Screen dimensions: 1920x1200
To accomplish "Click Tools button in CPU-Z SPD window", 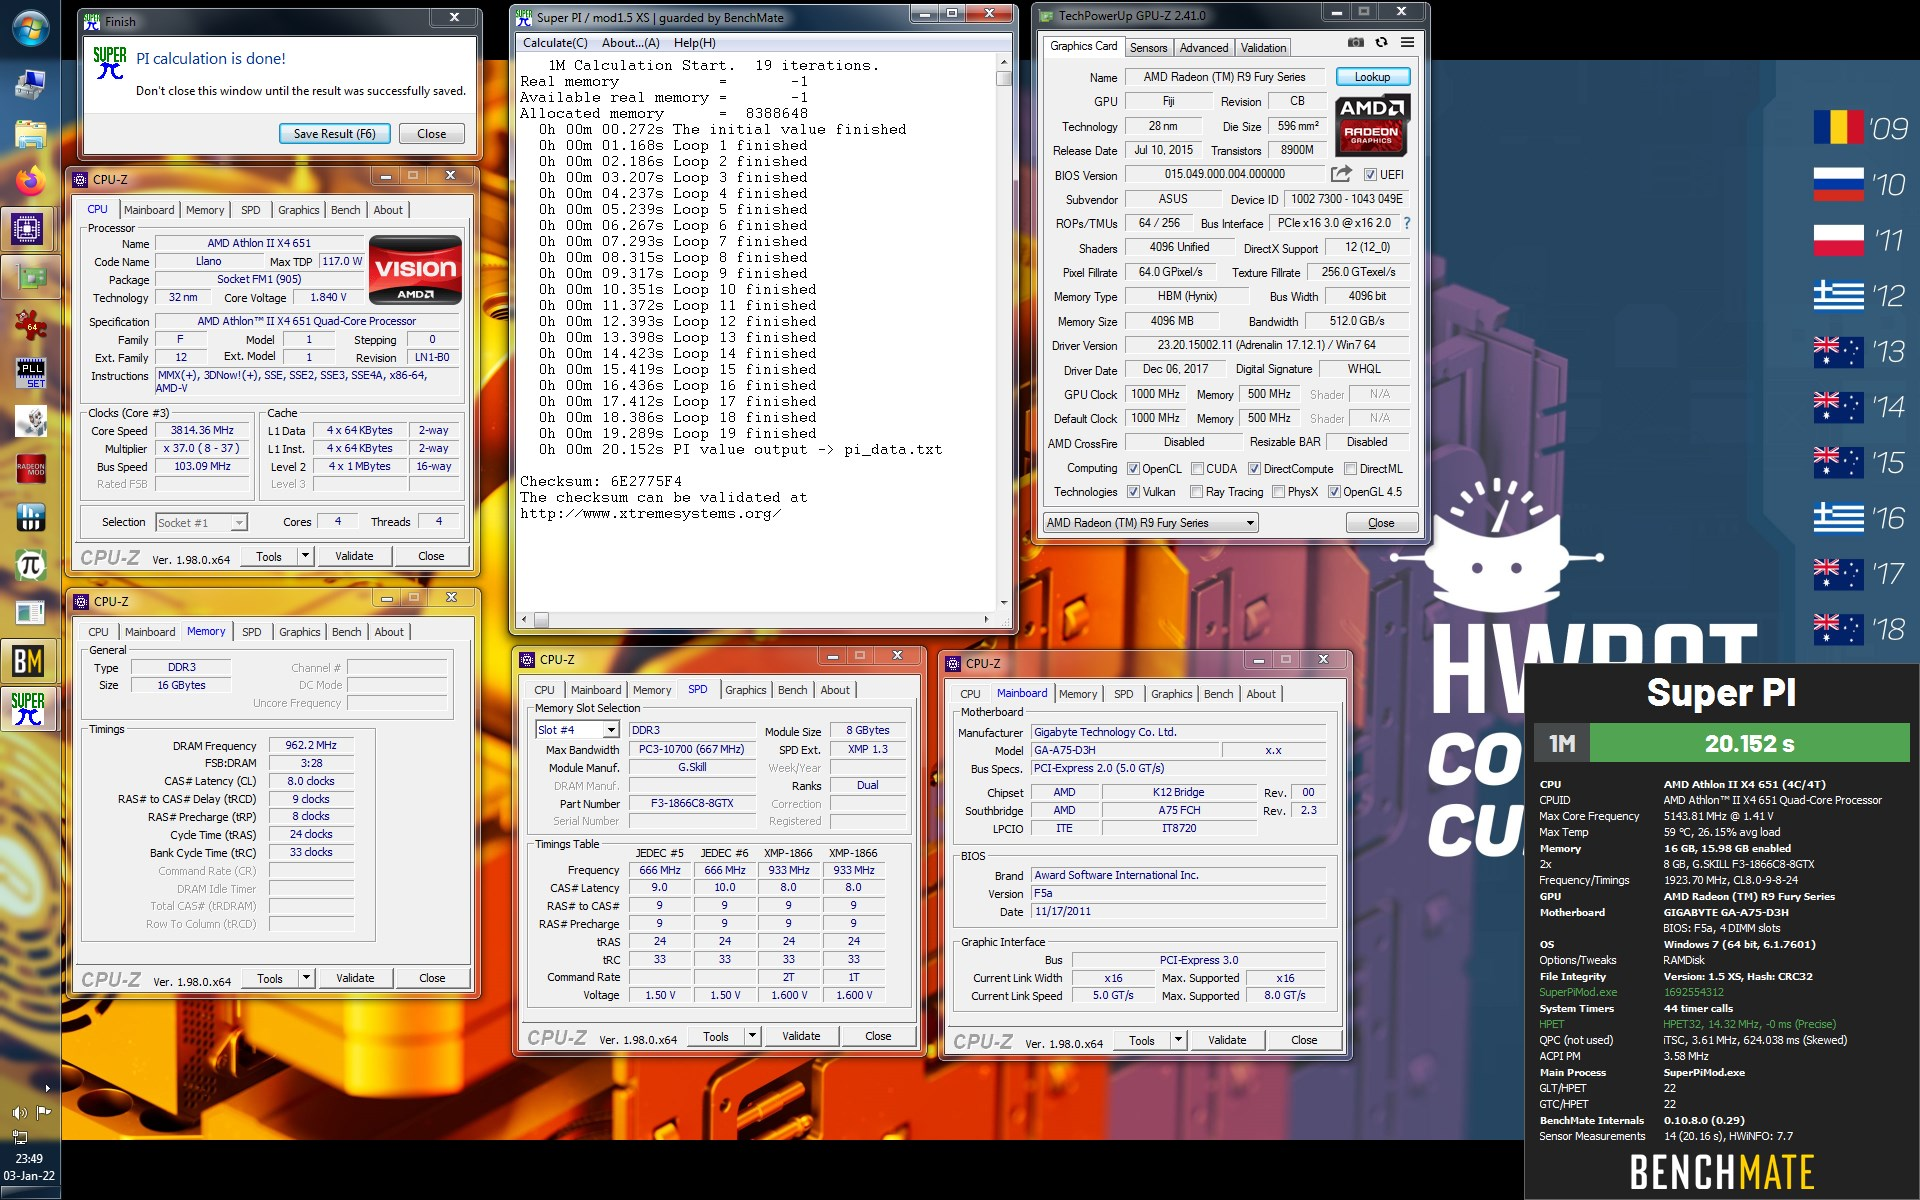I will pyautogui.click(x=716, y=1036).
